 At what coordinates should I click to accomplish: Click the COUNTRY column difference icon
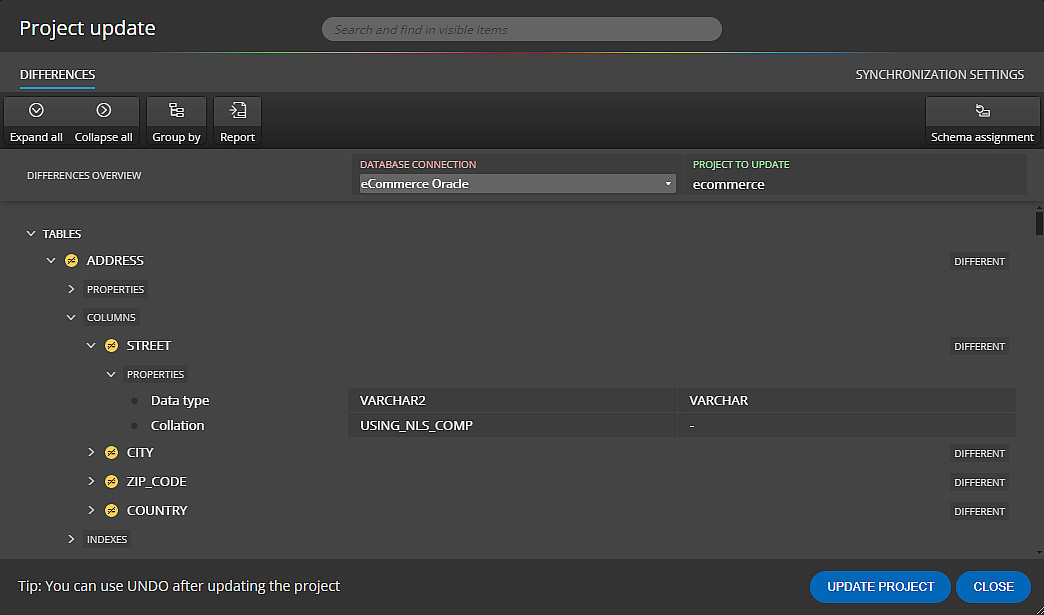tap(112, 511)
